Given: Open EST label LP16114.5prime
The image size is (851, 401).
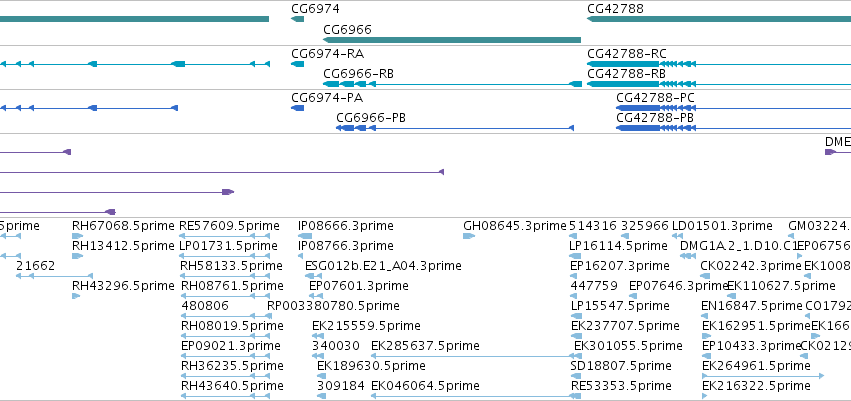Looking at the screenshot, I should (x=618, y=246).
